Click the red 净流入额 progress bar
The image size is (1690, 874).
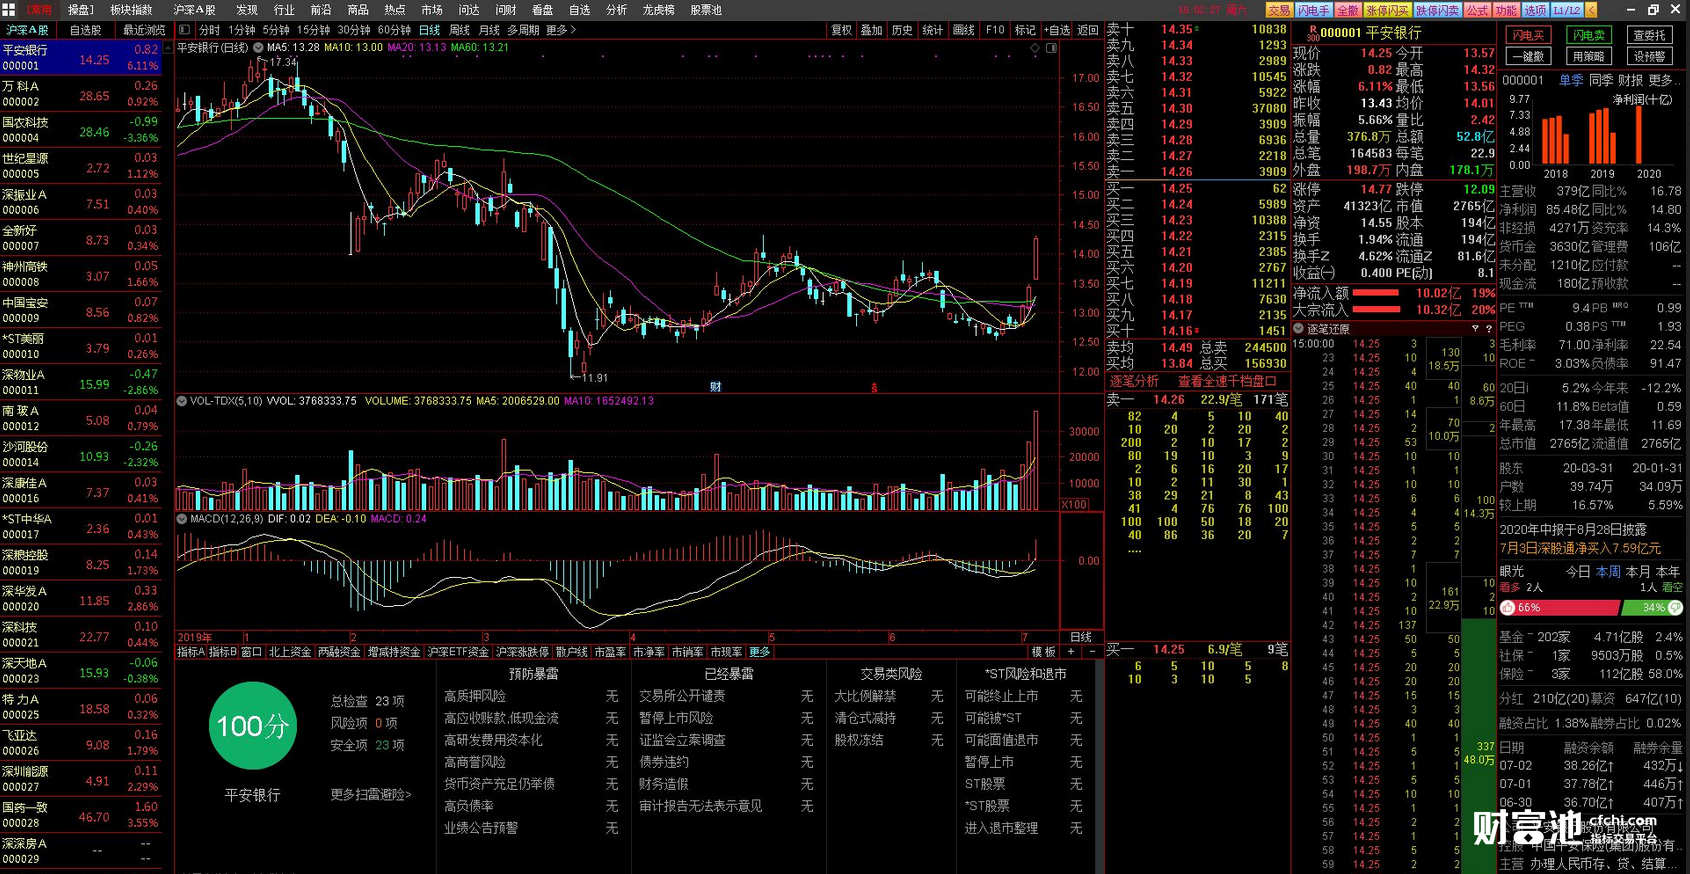1376,293
